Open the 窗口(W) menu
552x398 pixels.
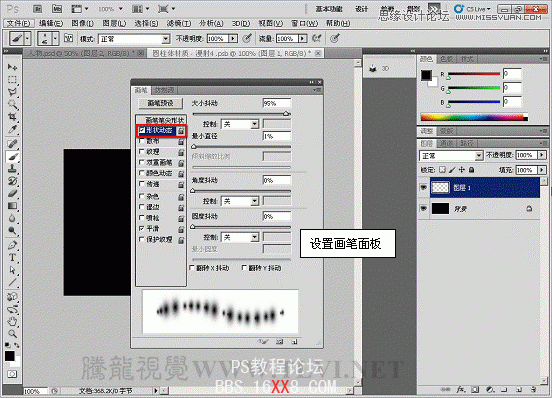[305, 23]
